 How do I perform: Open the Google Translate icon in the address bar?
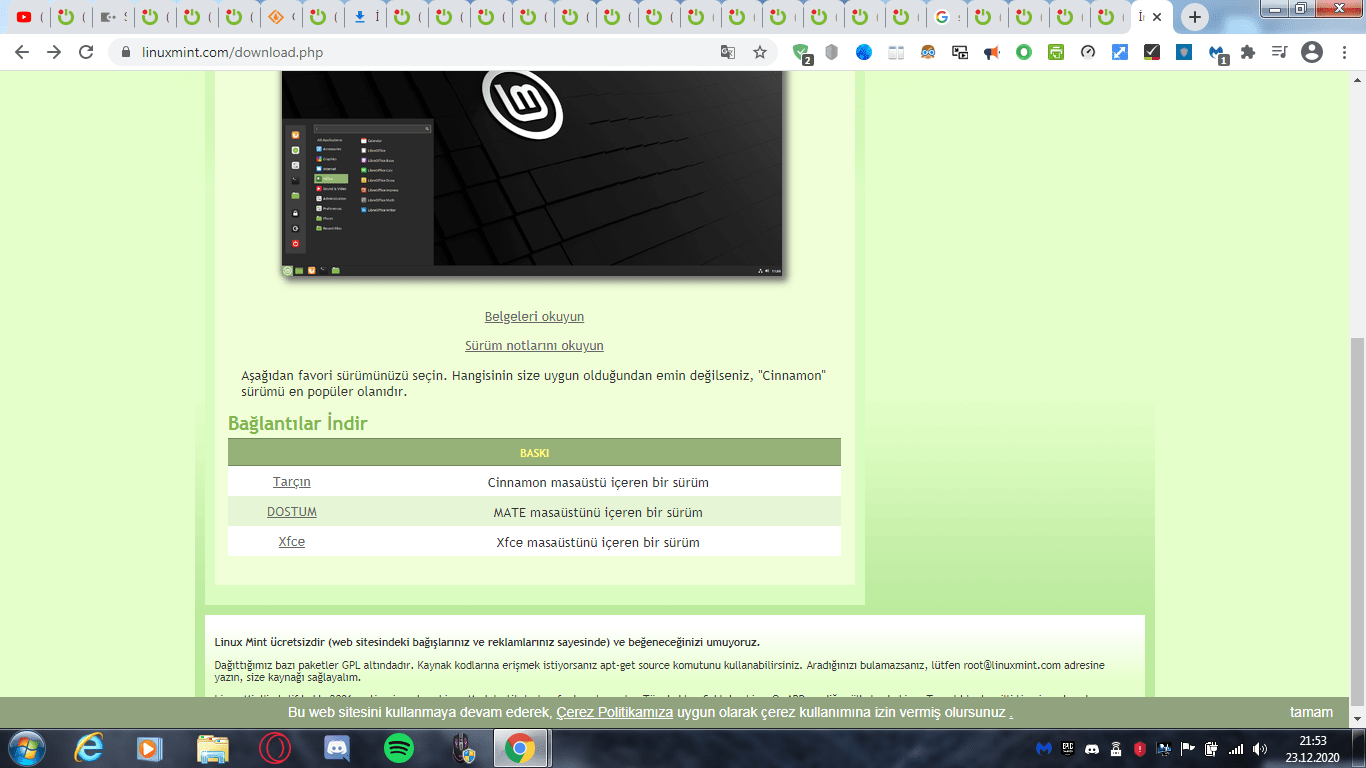point(728,52)
